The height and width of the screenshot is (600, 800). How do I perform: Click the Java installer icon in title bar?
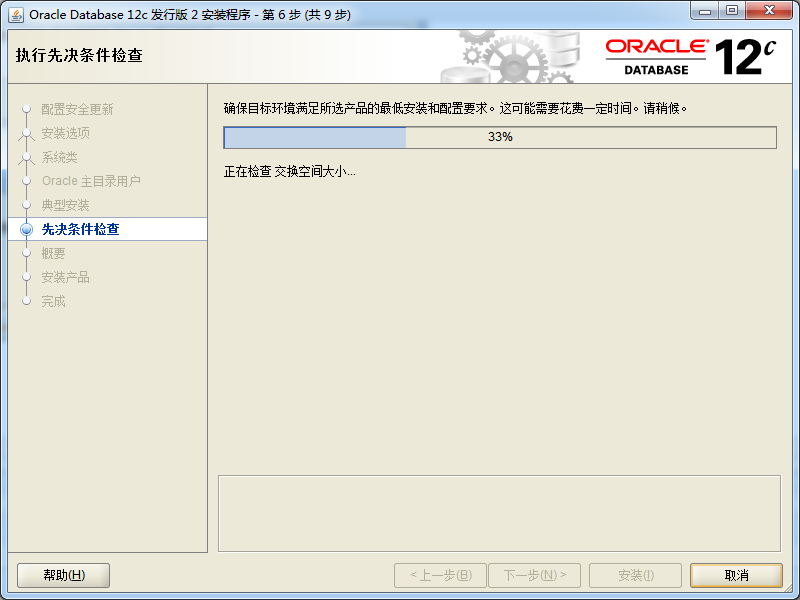(x=16, y=15)
